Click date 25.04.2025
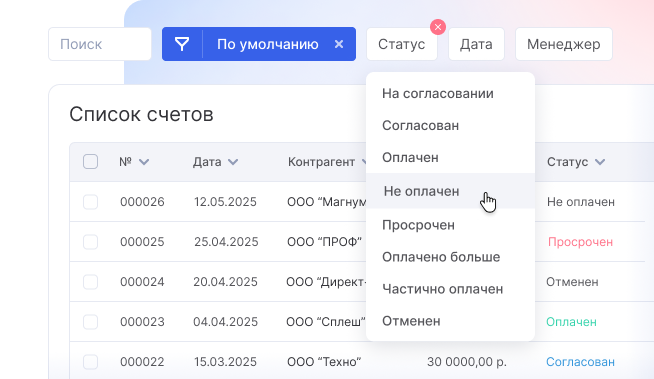Image resolution: width=654 pixels, height=379 pixels. (x=226, y=242)
